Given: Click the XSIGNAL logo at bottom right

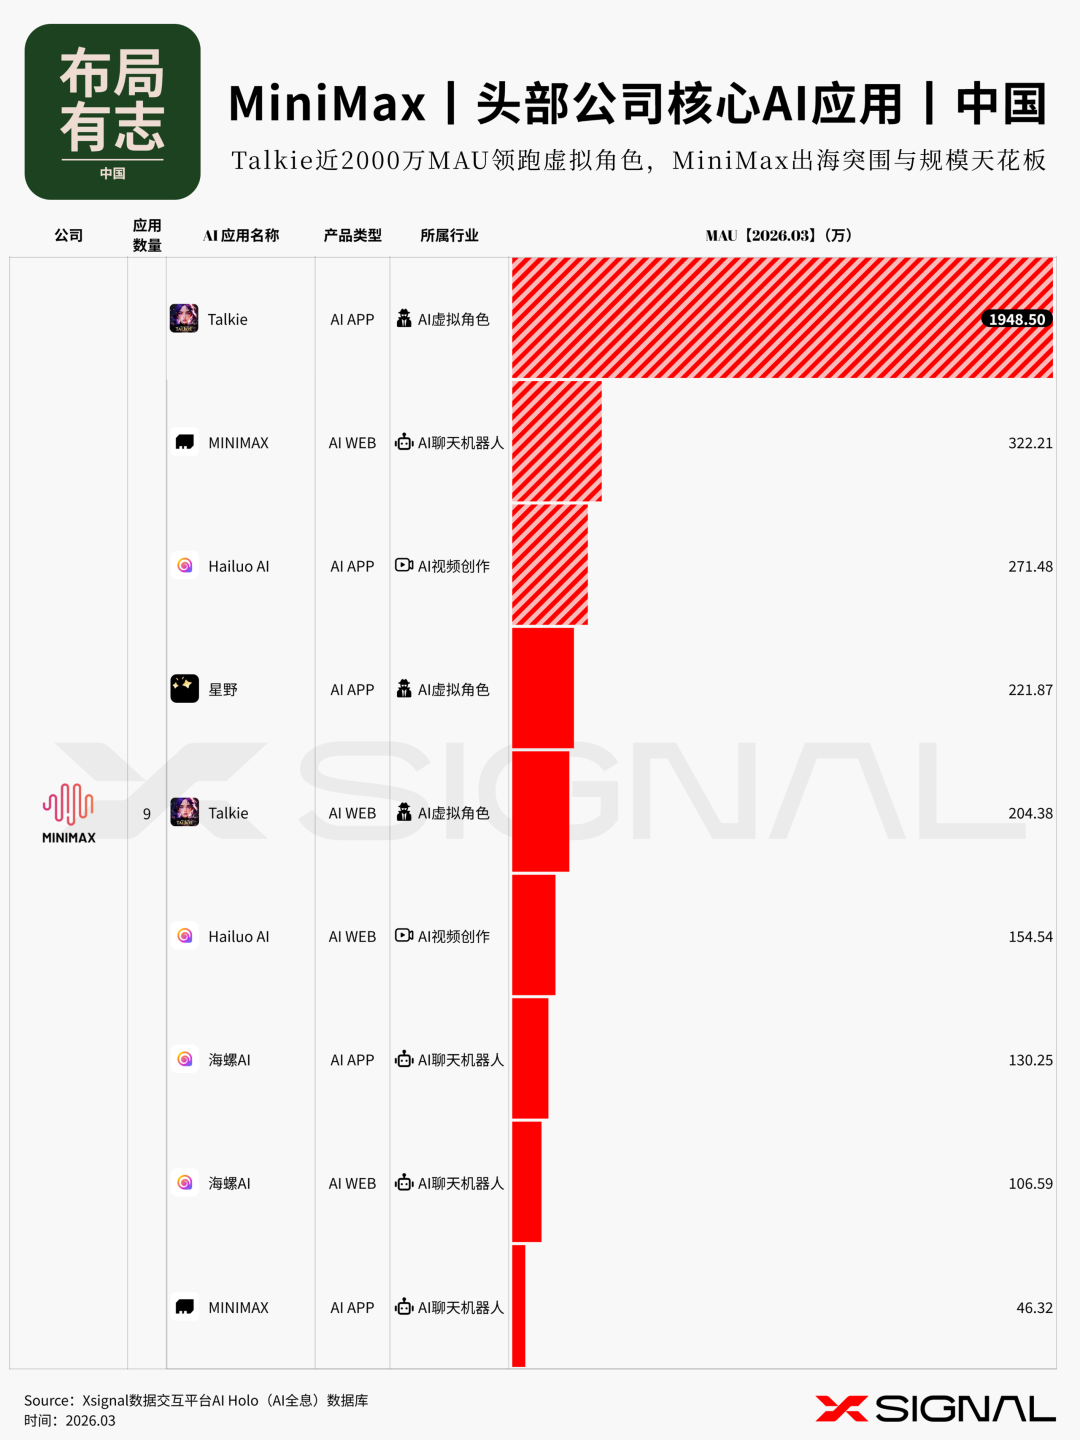Looking at the screenshot, I should pos(935,1408).
